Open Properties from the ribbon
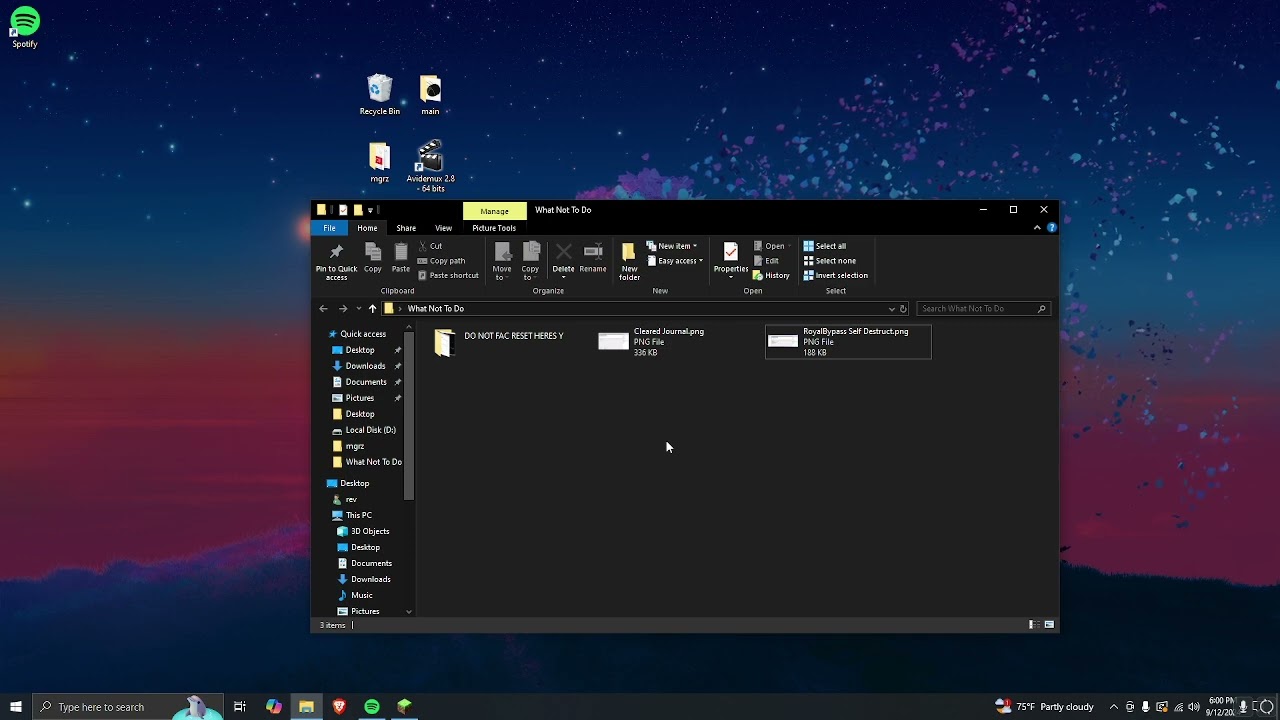1280x720 pixels. pos(731,259)
